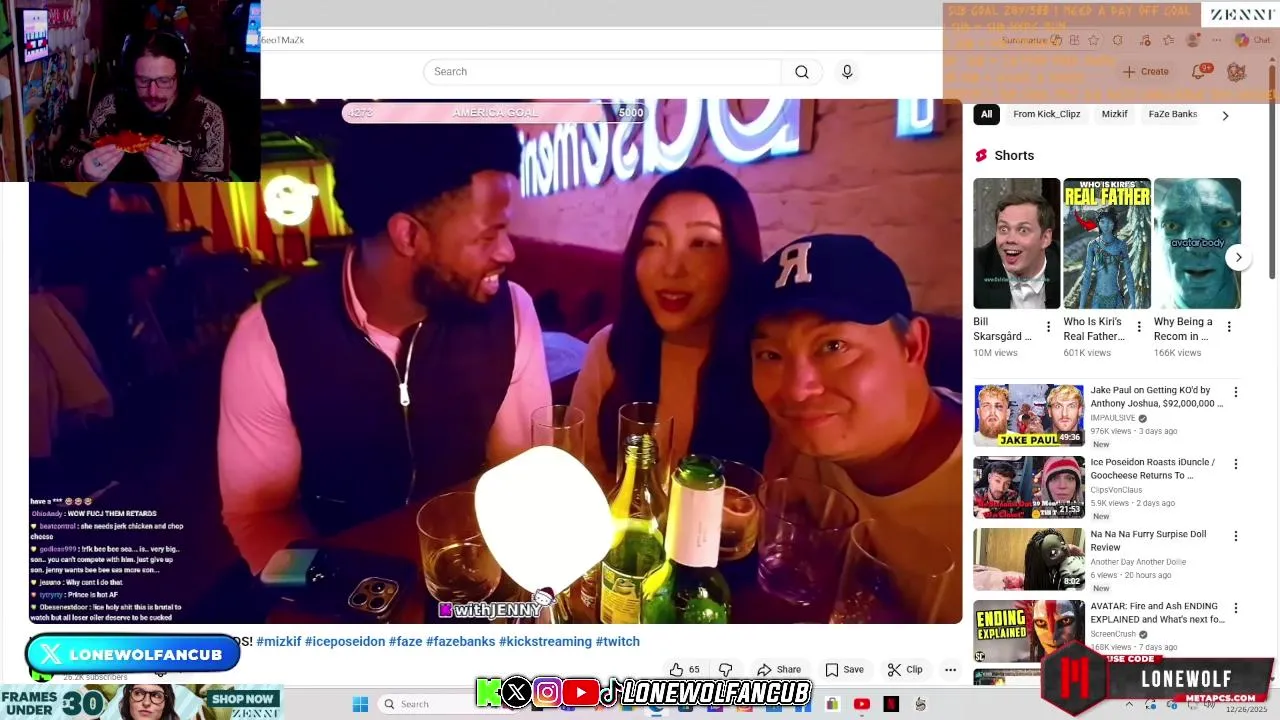
Task: Open the browser favorites list icon
Action: 1168,41
